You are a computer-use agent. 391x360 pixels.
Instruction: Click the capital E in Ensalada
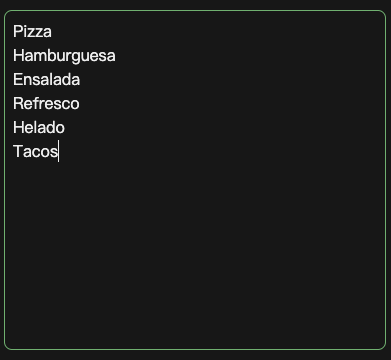pos(17,80)
